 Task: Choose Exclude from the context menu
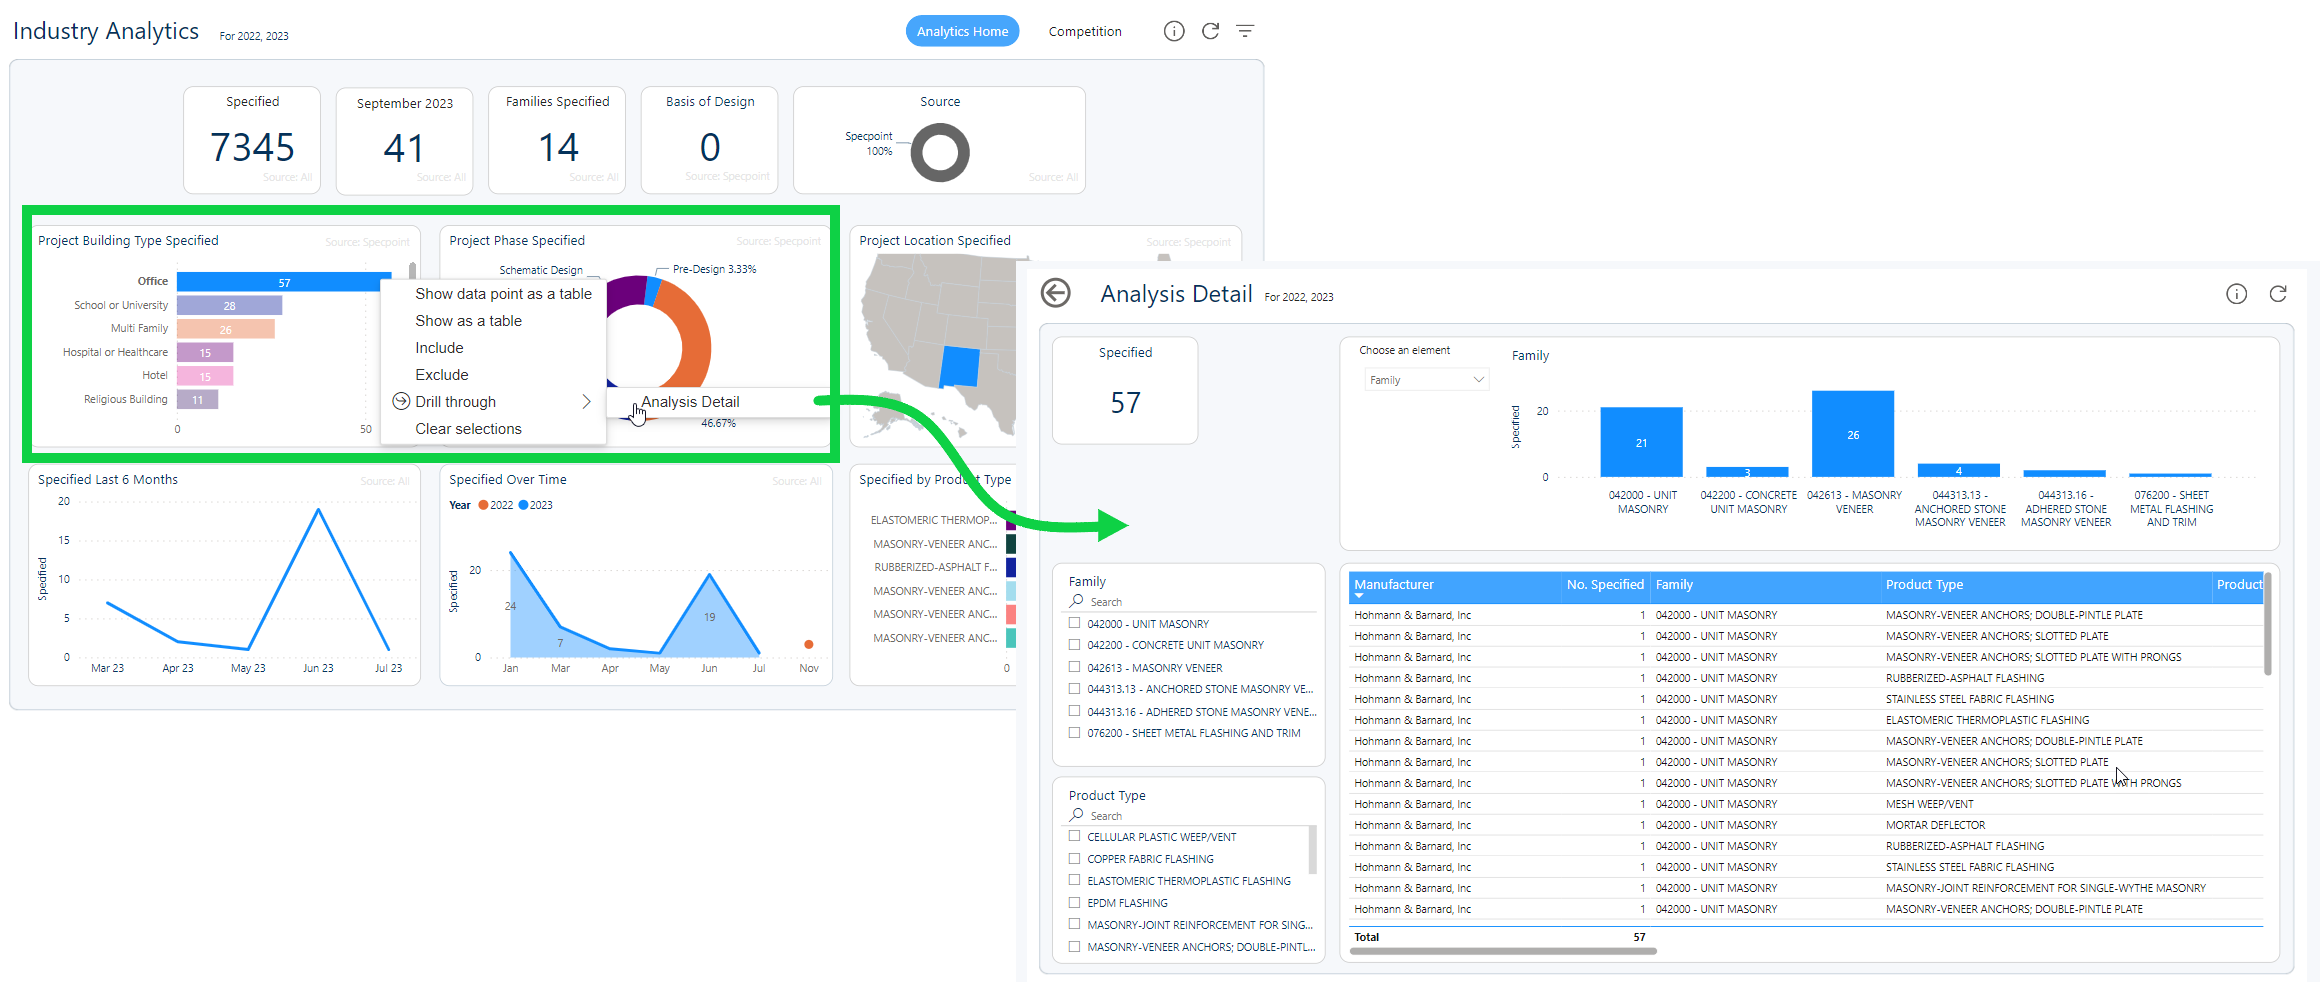(442, 375)
